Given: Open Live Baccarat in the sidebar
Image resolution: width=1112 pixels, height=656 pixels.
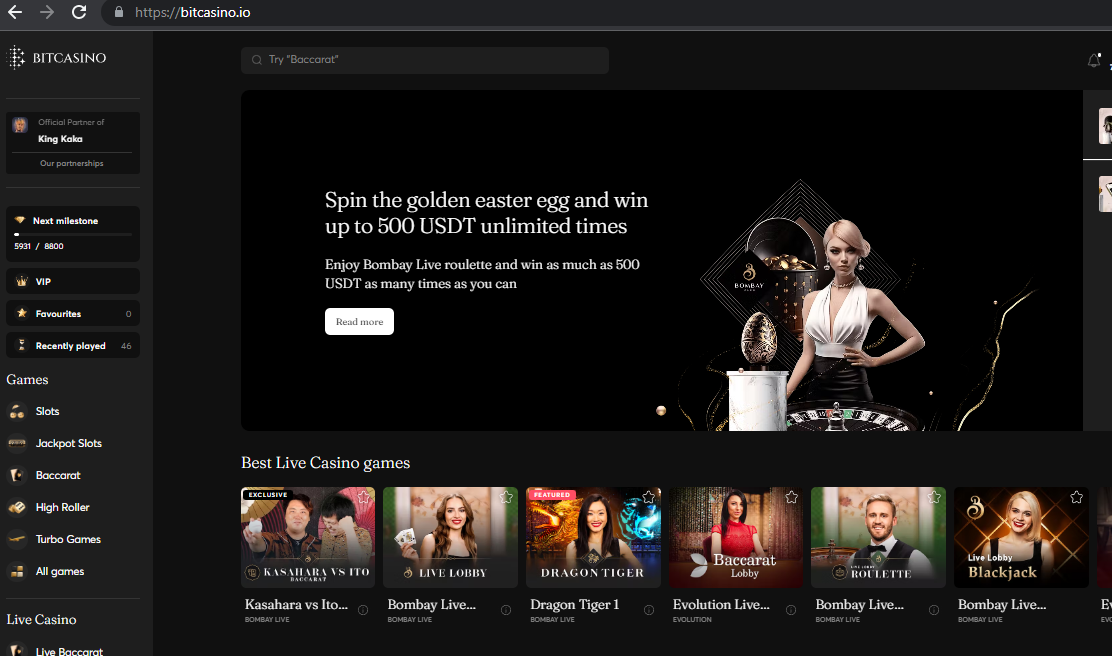Looking at the screenshot, I should point(55,651).
